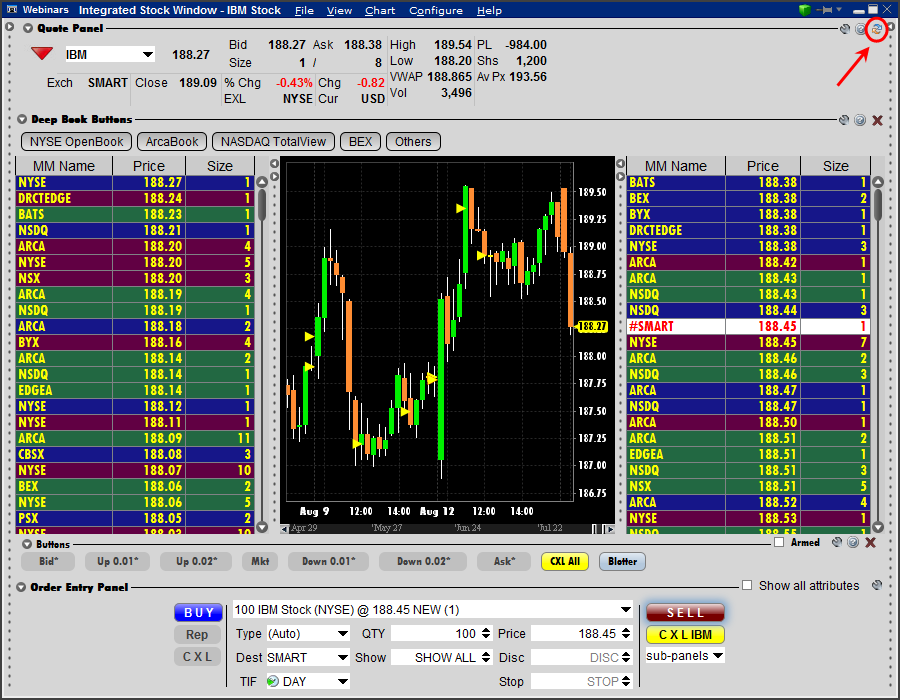Collapse the Quote Panel section

coord(28,28)
